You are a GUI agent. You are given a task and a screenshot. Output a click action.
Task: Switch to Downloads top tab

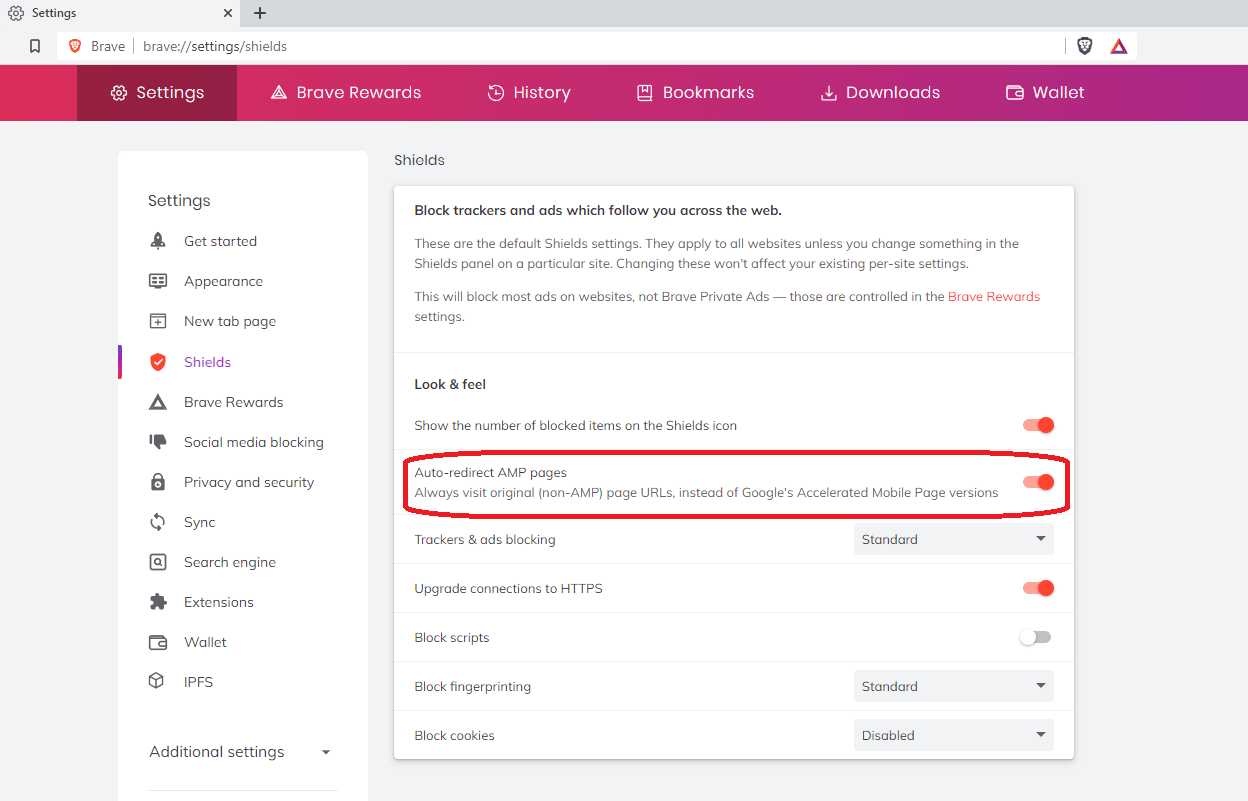[880, 93]
